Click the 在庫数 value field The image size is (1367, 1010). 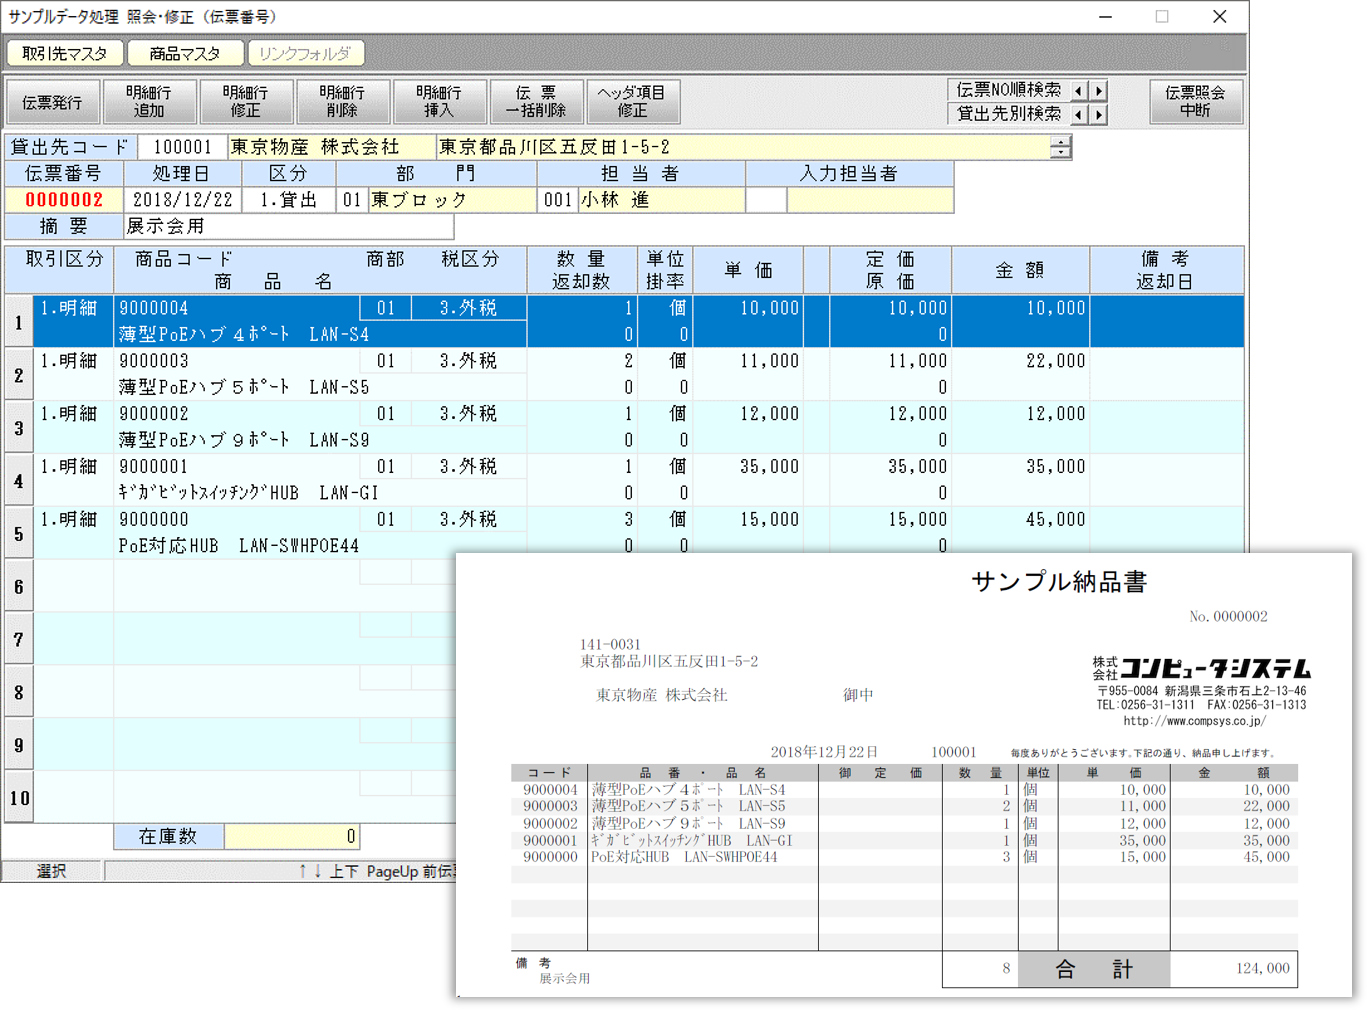291,836
